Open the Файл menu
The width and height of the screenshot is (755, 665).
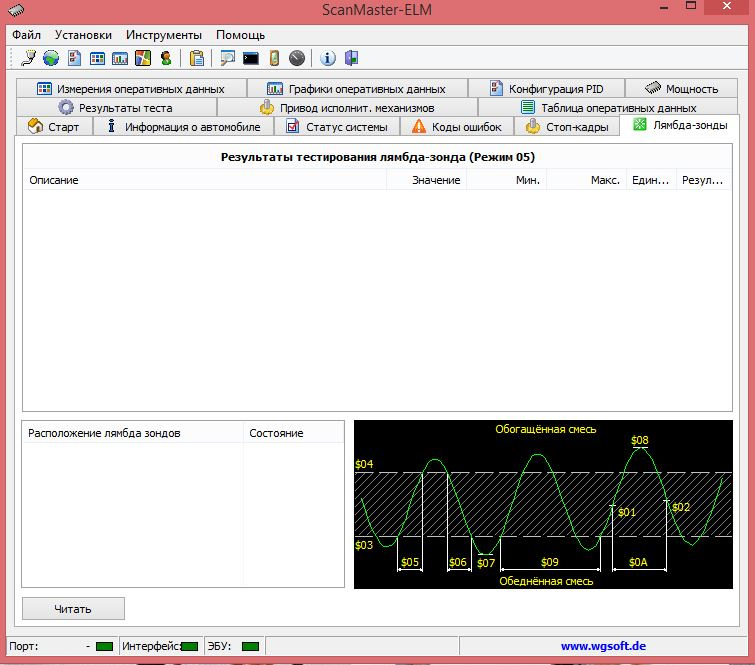(27, 34)
